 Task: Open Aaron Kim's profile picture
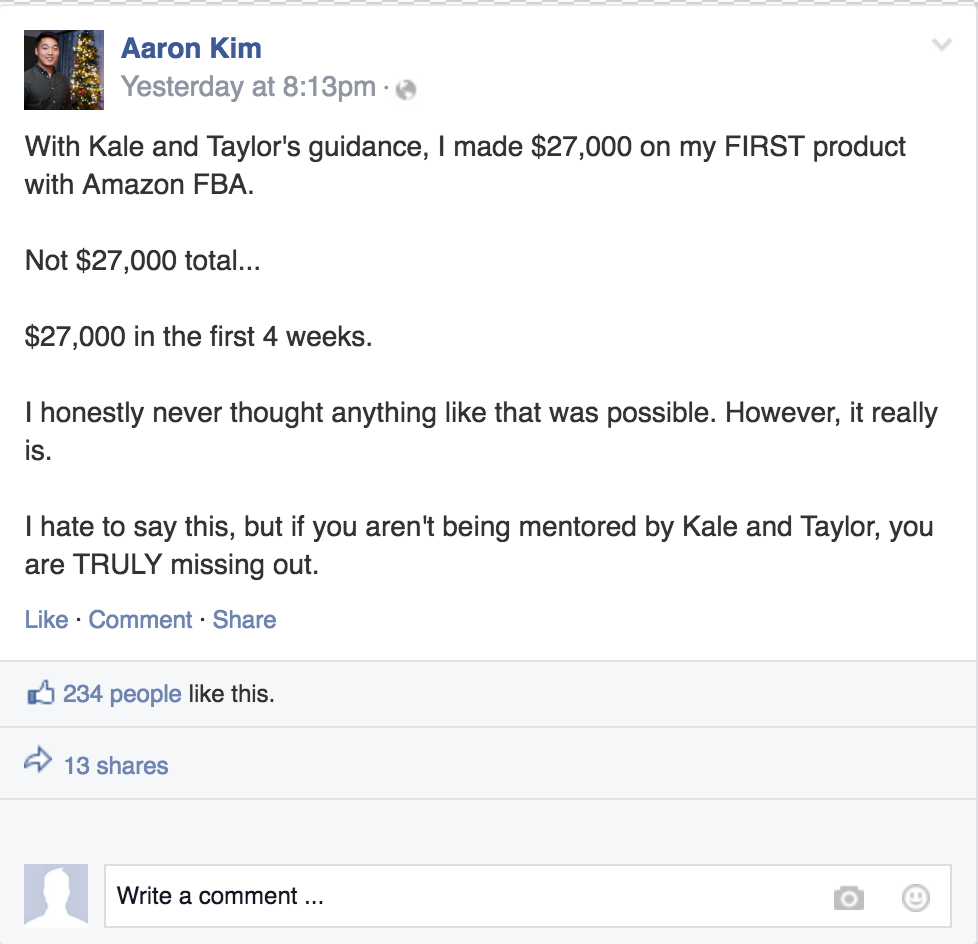[x=64, y=70]
